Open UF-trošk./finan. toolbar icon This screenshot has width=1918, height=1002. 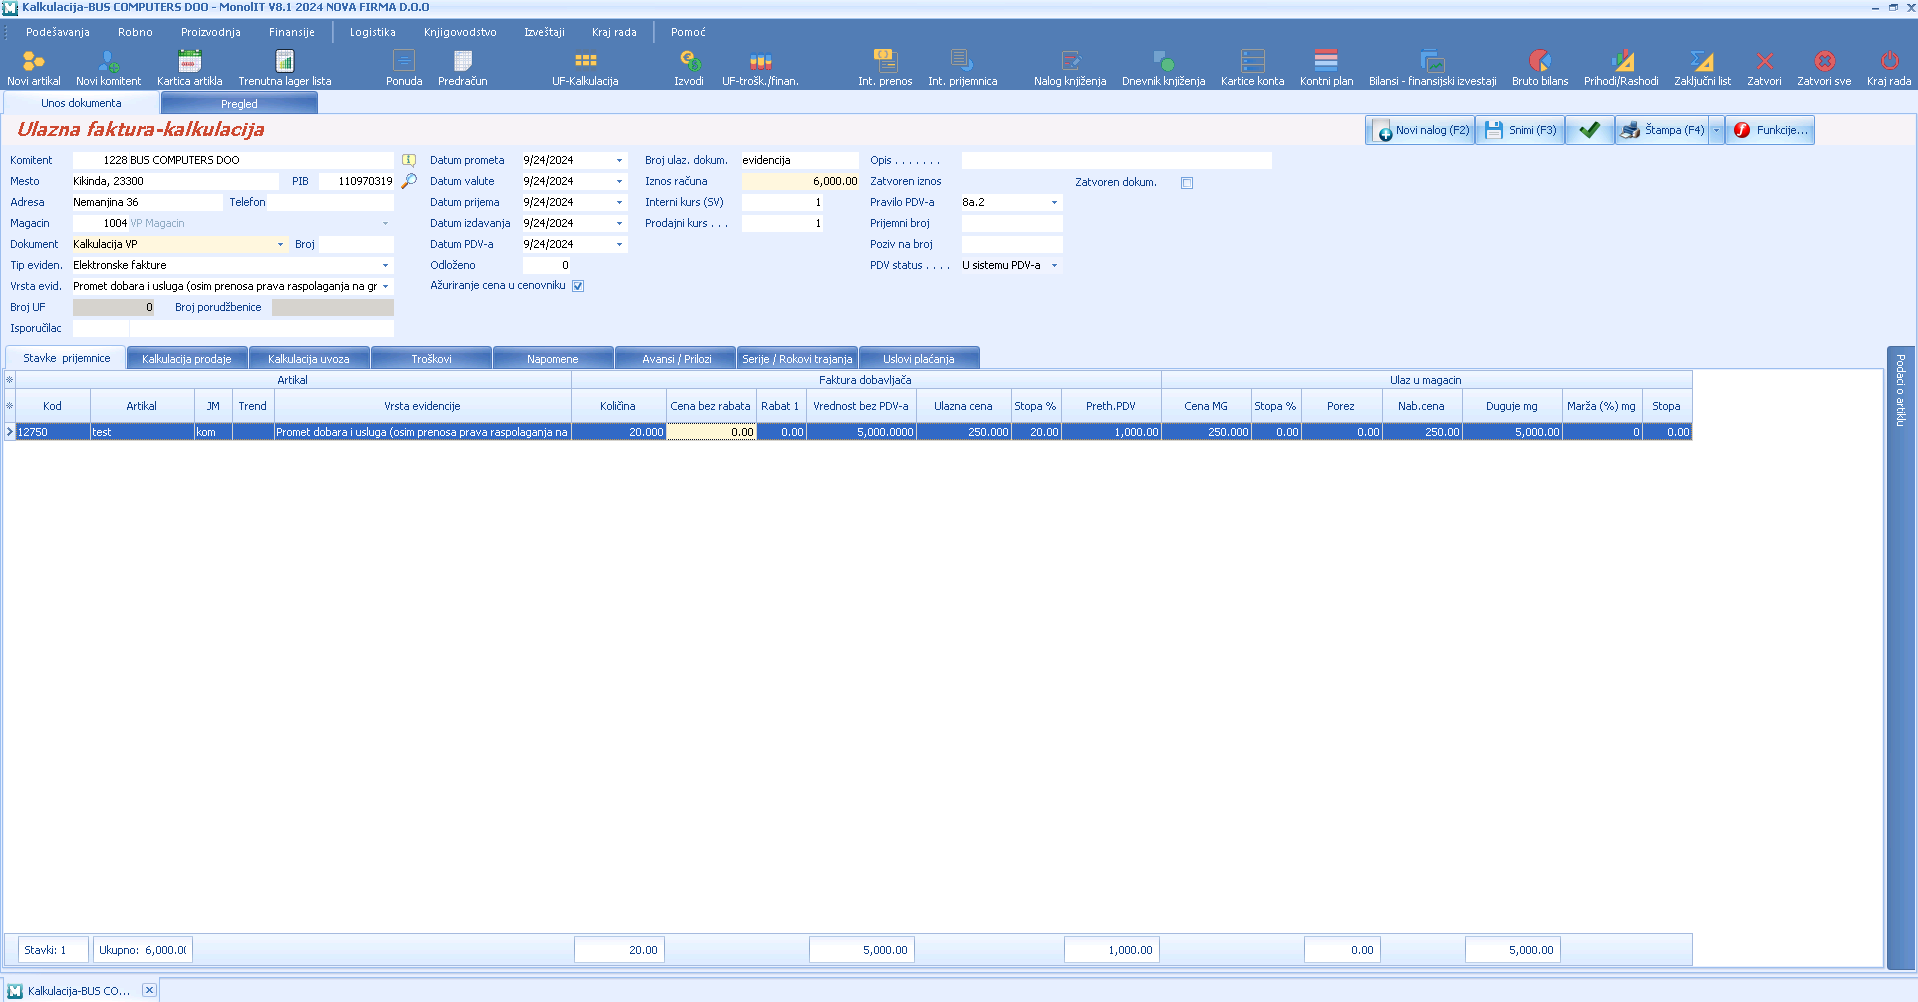point(761,68)
